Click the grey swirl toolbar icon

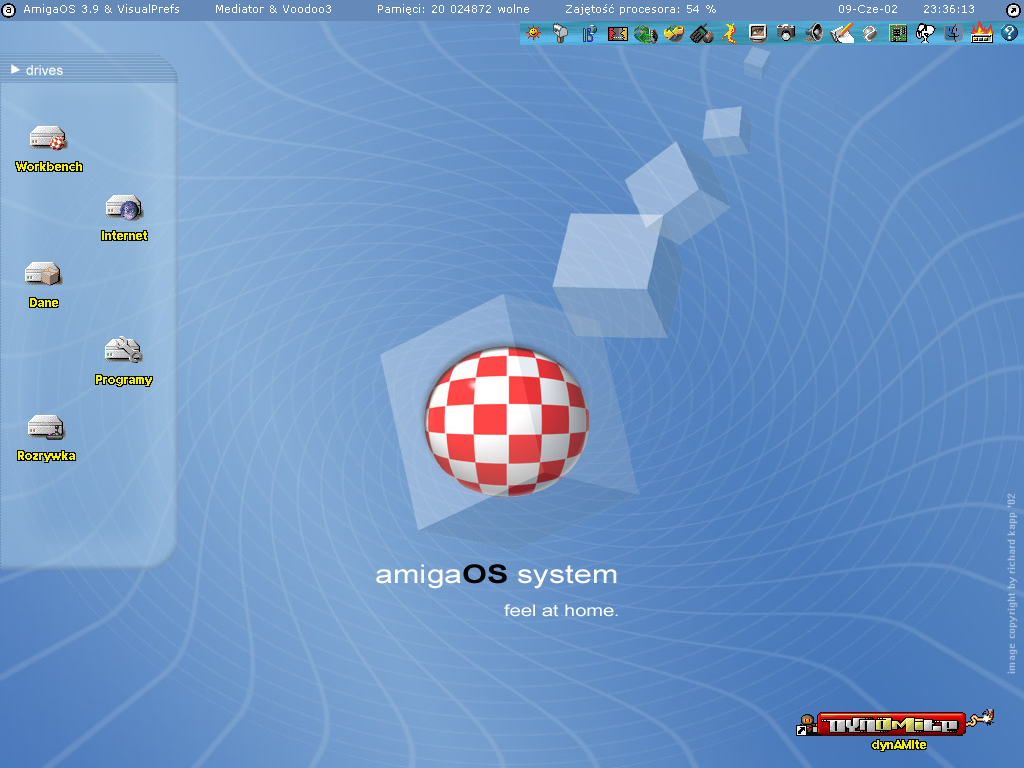pyautogui.click(x=870, y=33)
